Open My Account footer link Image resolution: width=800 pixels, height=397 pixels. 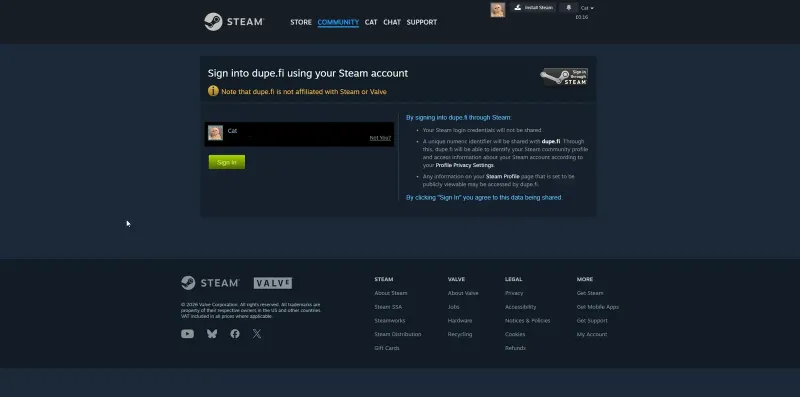pos(592,334)
